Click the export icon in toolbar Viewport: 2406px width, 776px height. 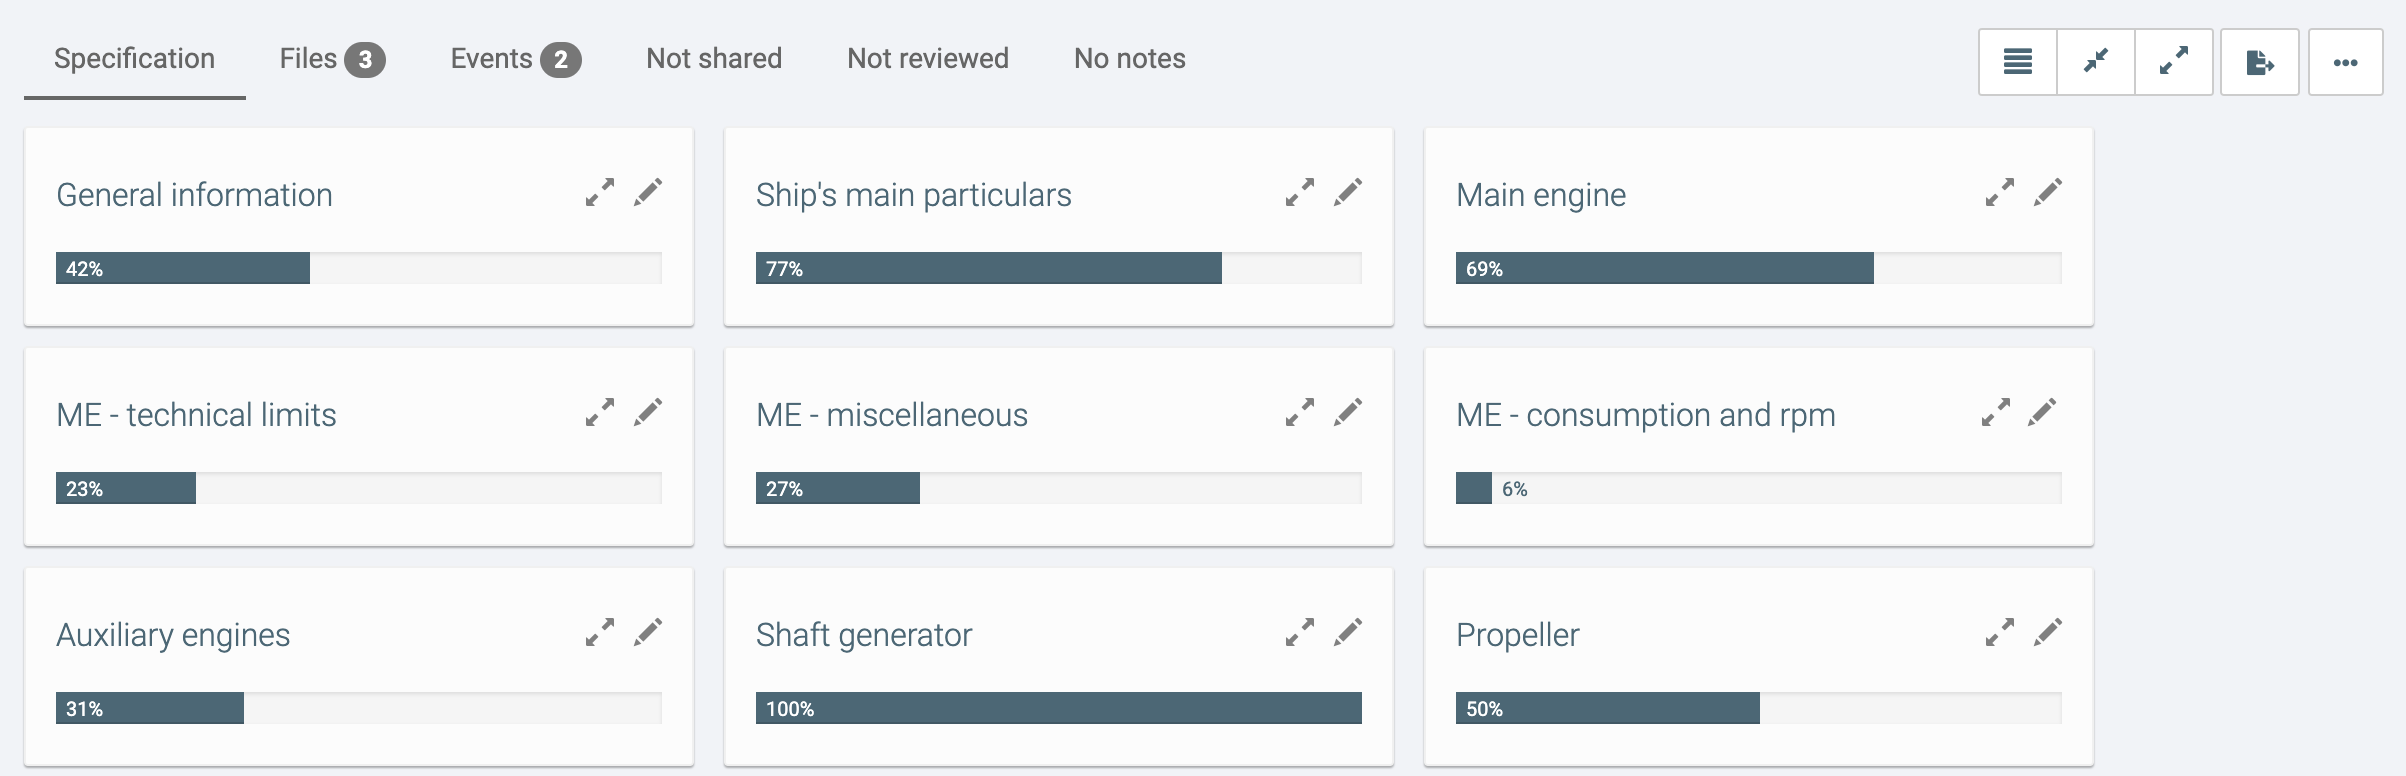point(2260,62)
